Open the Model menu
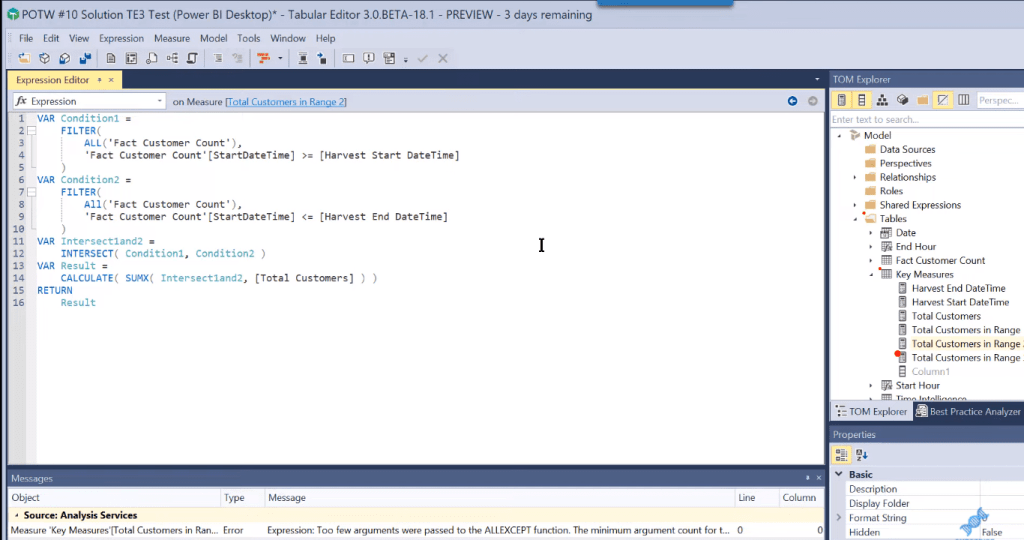Image resolution: width=1024 pixels, height=540 pixels. click(214, 39)
